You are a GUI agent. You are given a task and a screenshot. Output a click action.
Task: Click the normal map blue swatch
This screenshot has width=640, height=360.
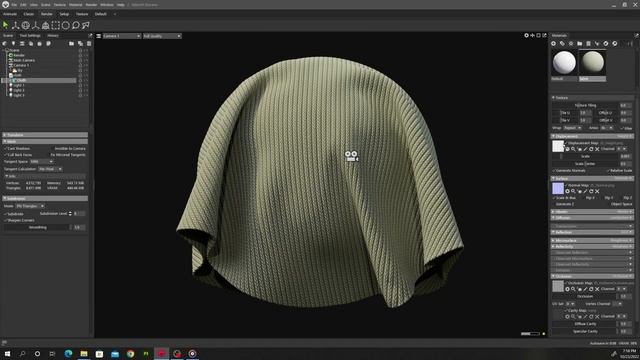558,188
